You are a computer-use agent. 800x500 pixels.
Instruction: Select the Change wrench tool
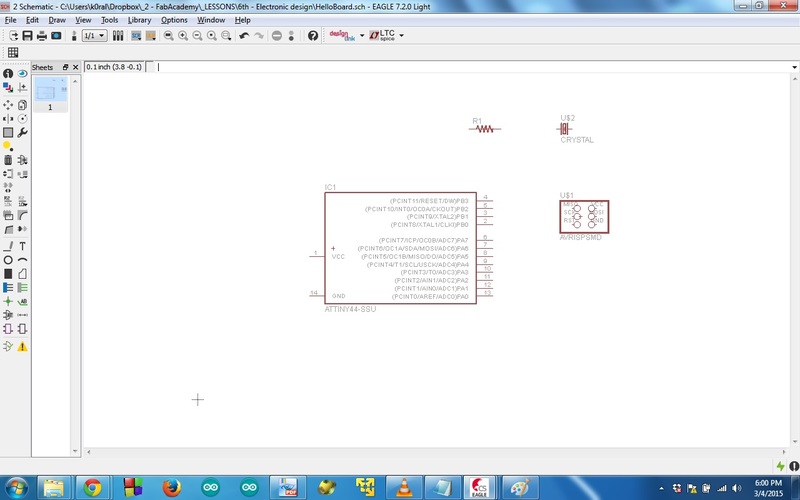pos(22,133)
